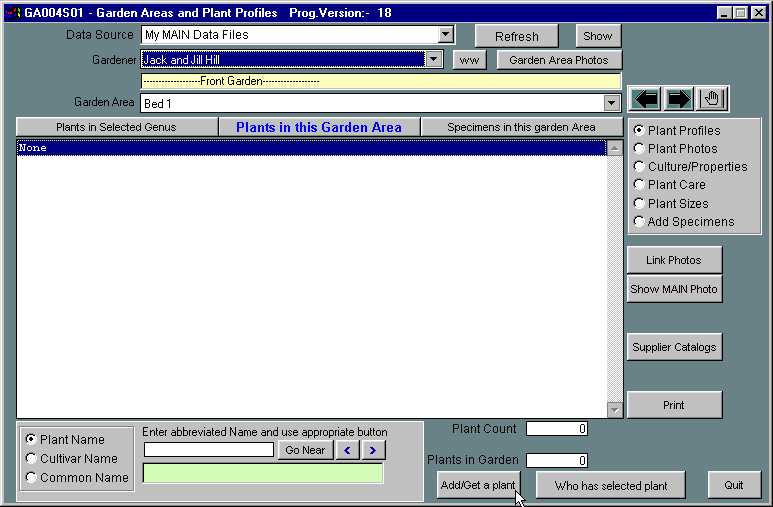Image resolution: width=773 pixels, height=507 pixels.
Task: Click the abbreviated name input field
Action: click(x=208, y=450)
